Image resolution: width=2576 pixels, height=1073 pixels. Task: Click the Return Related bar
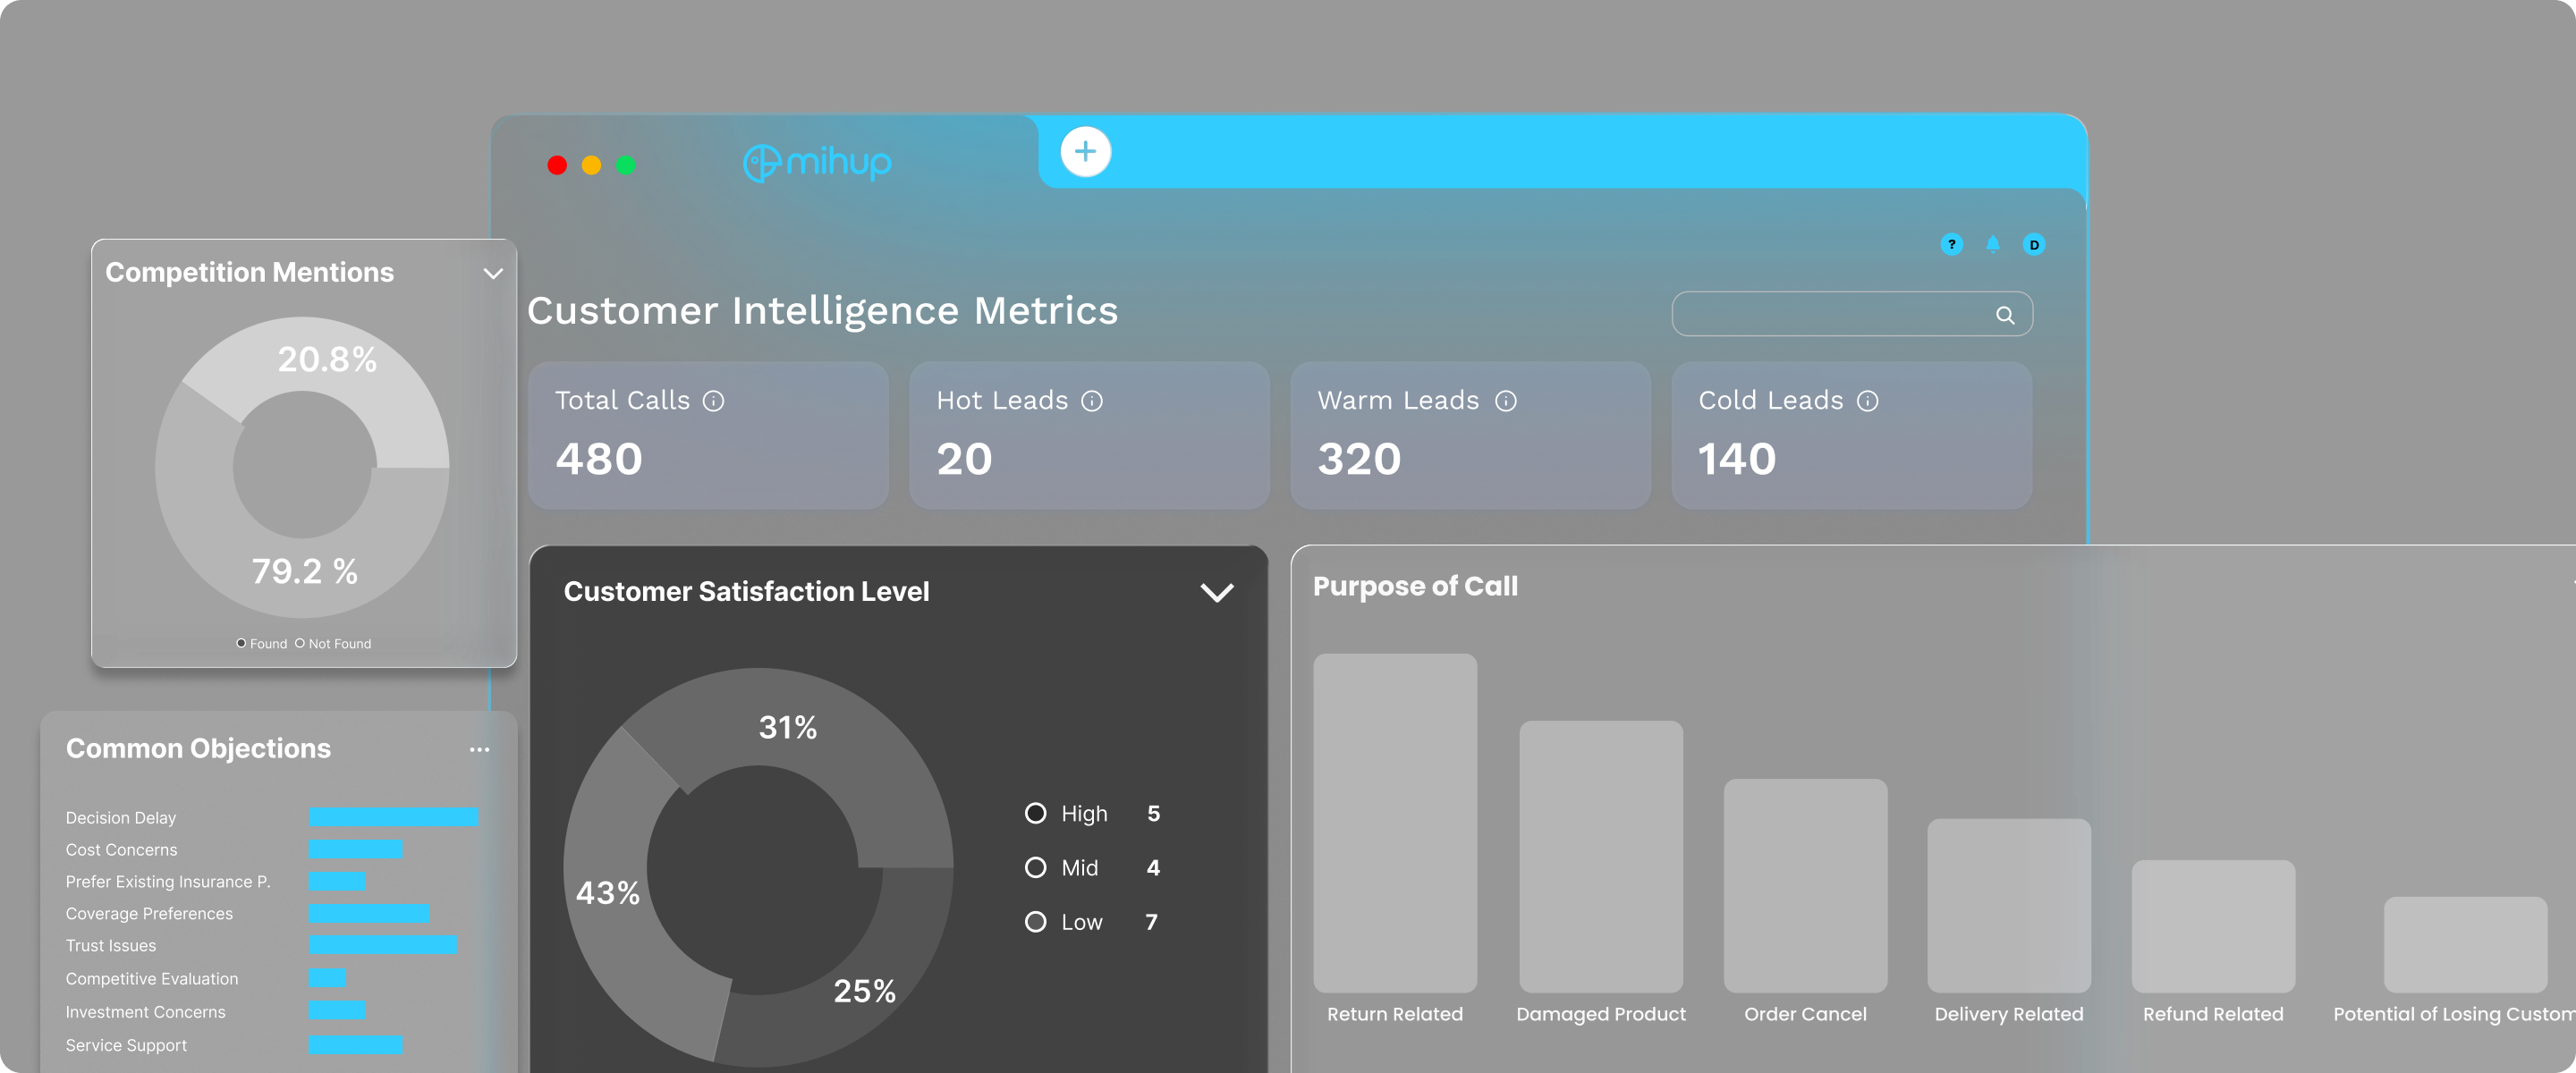click(x=1394, y=822)
